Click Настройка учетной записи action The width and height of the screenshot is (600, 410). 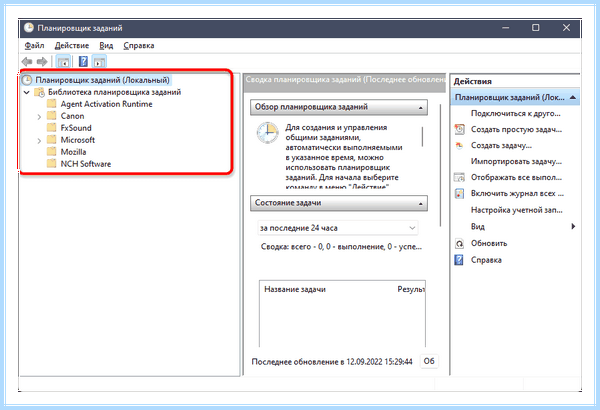(x=517, y=210)
